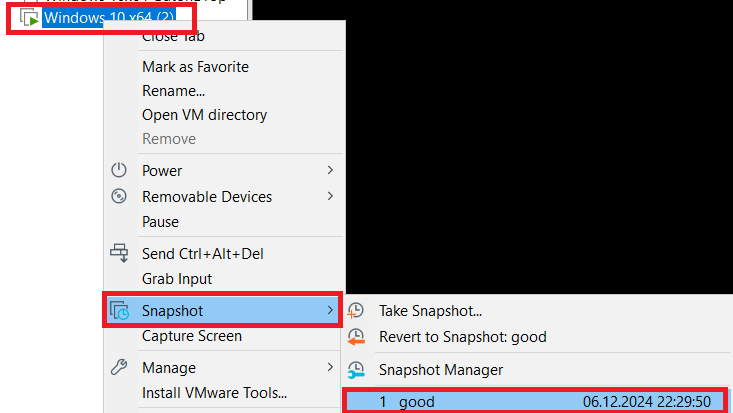This screenshot has width=733, height=413.
Task: Click the Removable Devices disc icon
Action: (119, 196)
